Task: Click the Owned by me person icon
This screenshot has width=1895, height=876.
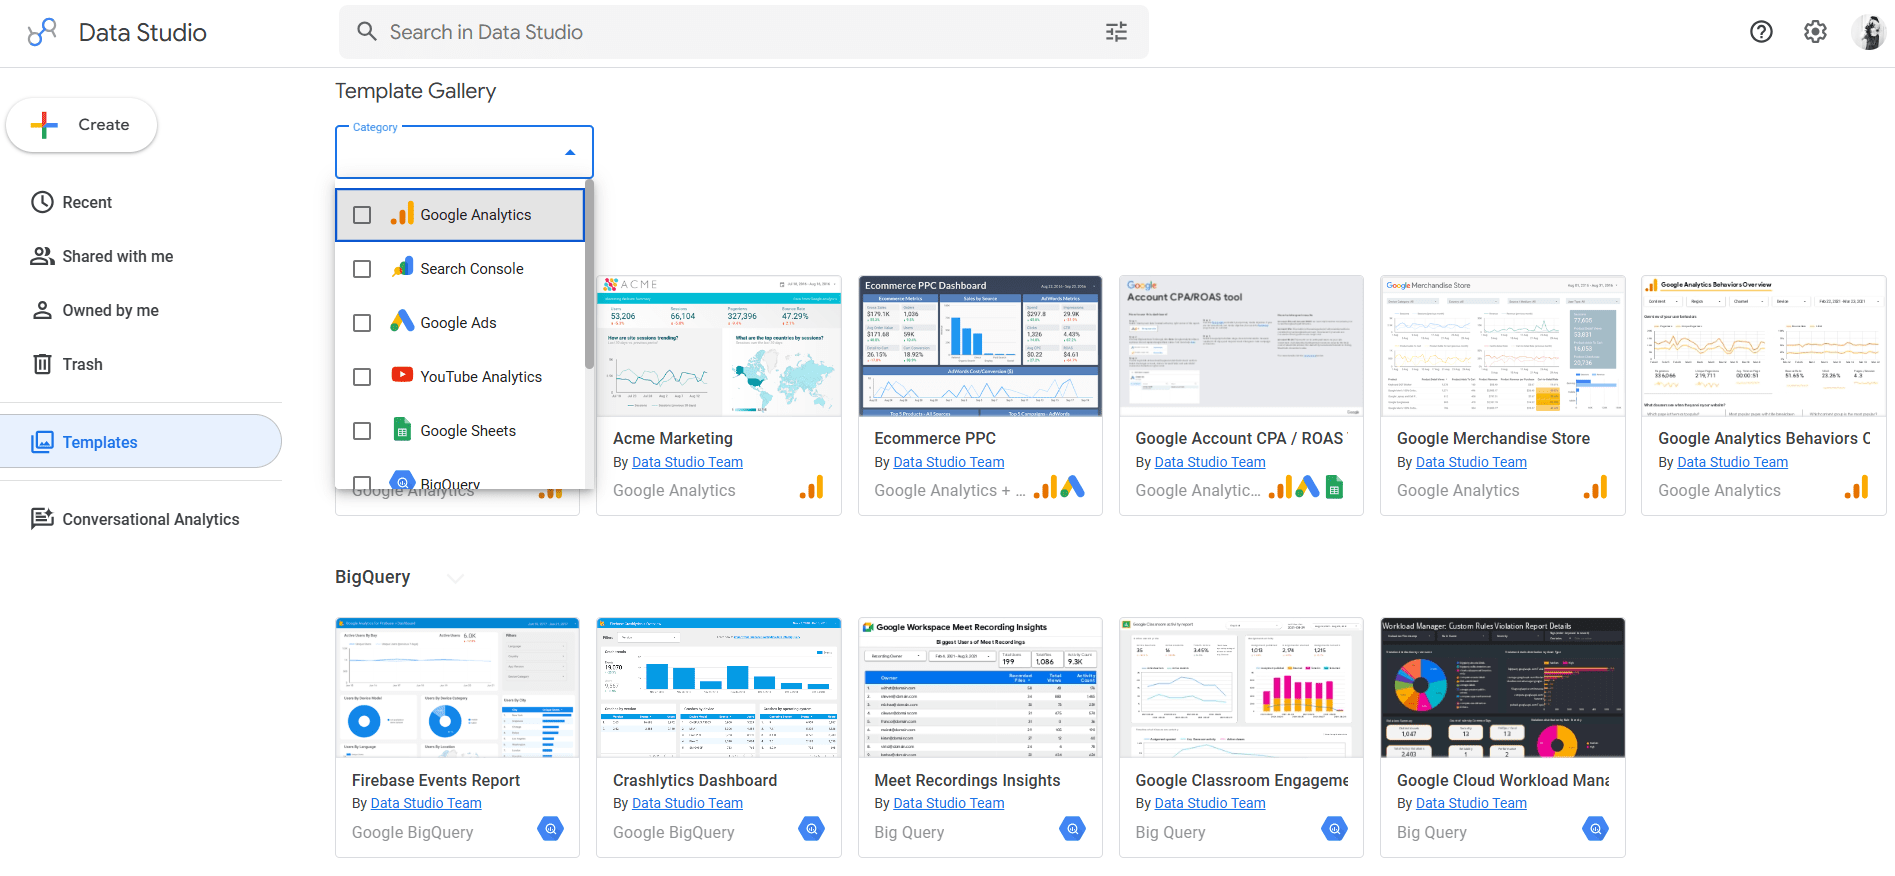Action: point(42,310)
